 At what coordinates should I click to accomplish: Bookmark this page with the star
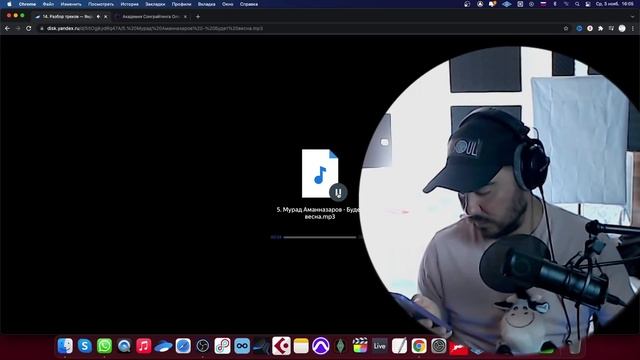566,29
